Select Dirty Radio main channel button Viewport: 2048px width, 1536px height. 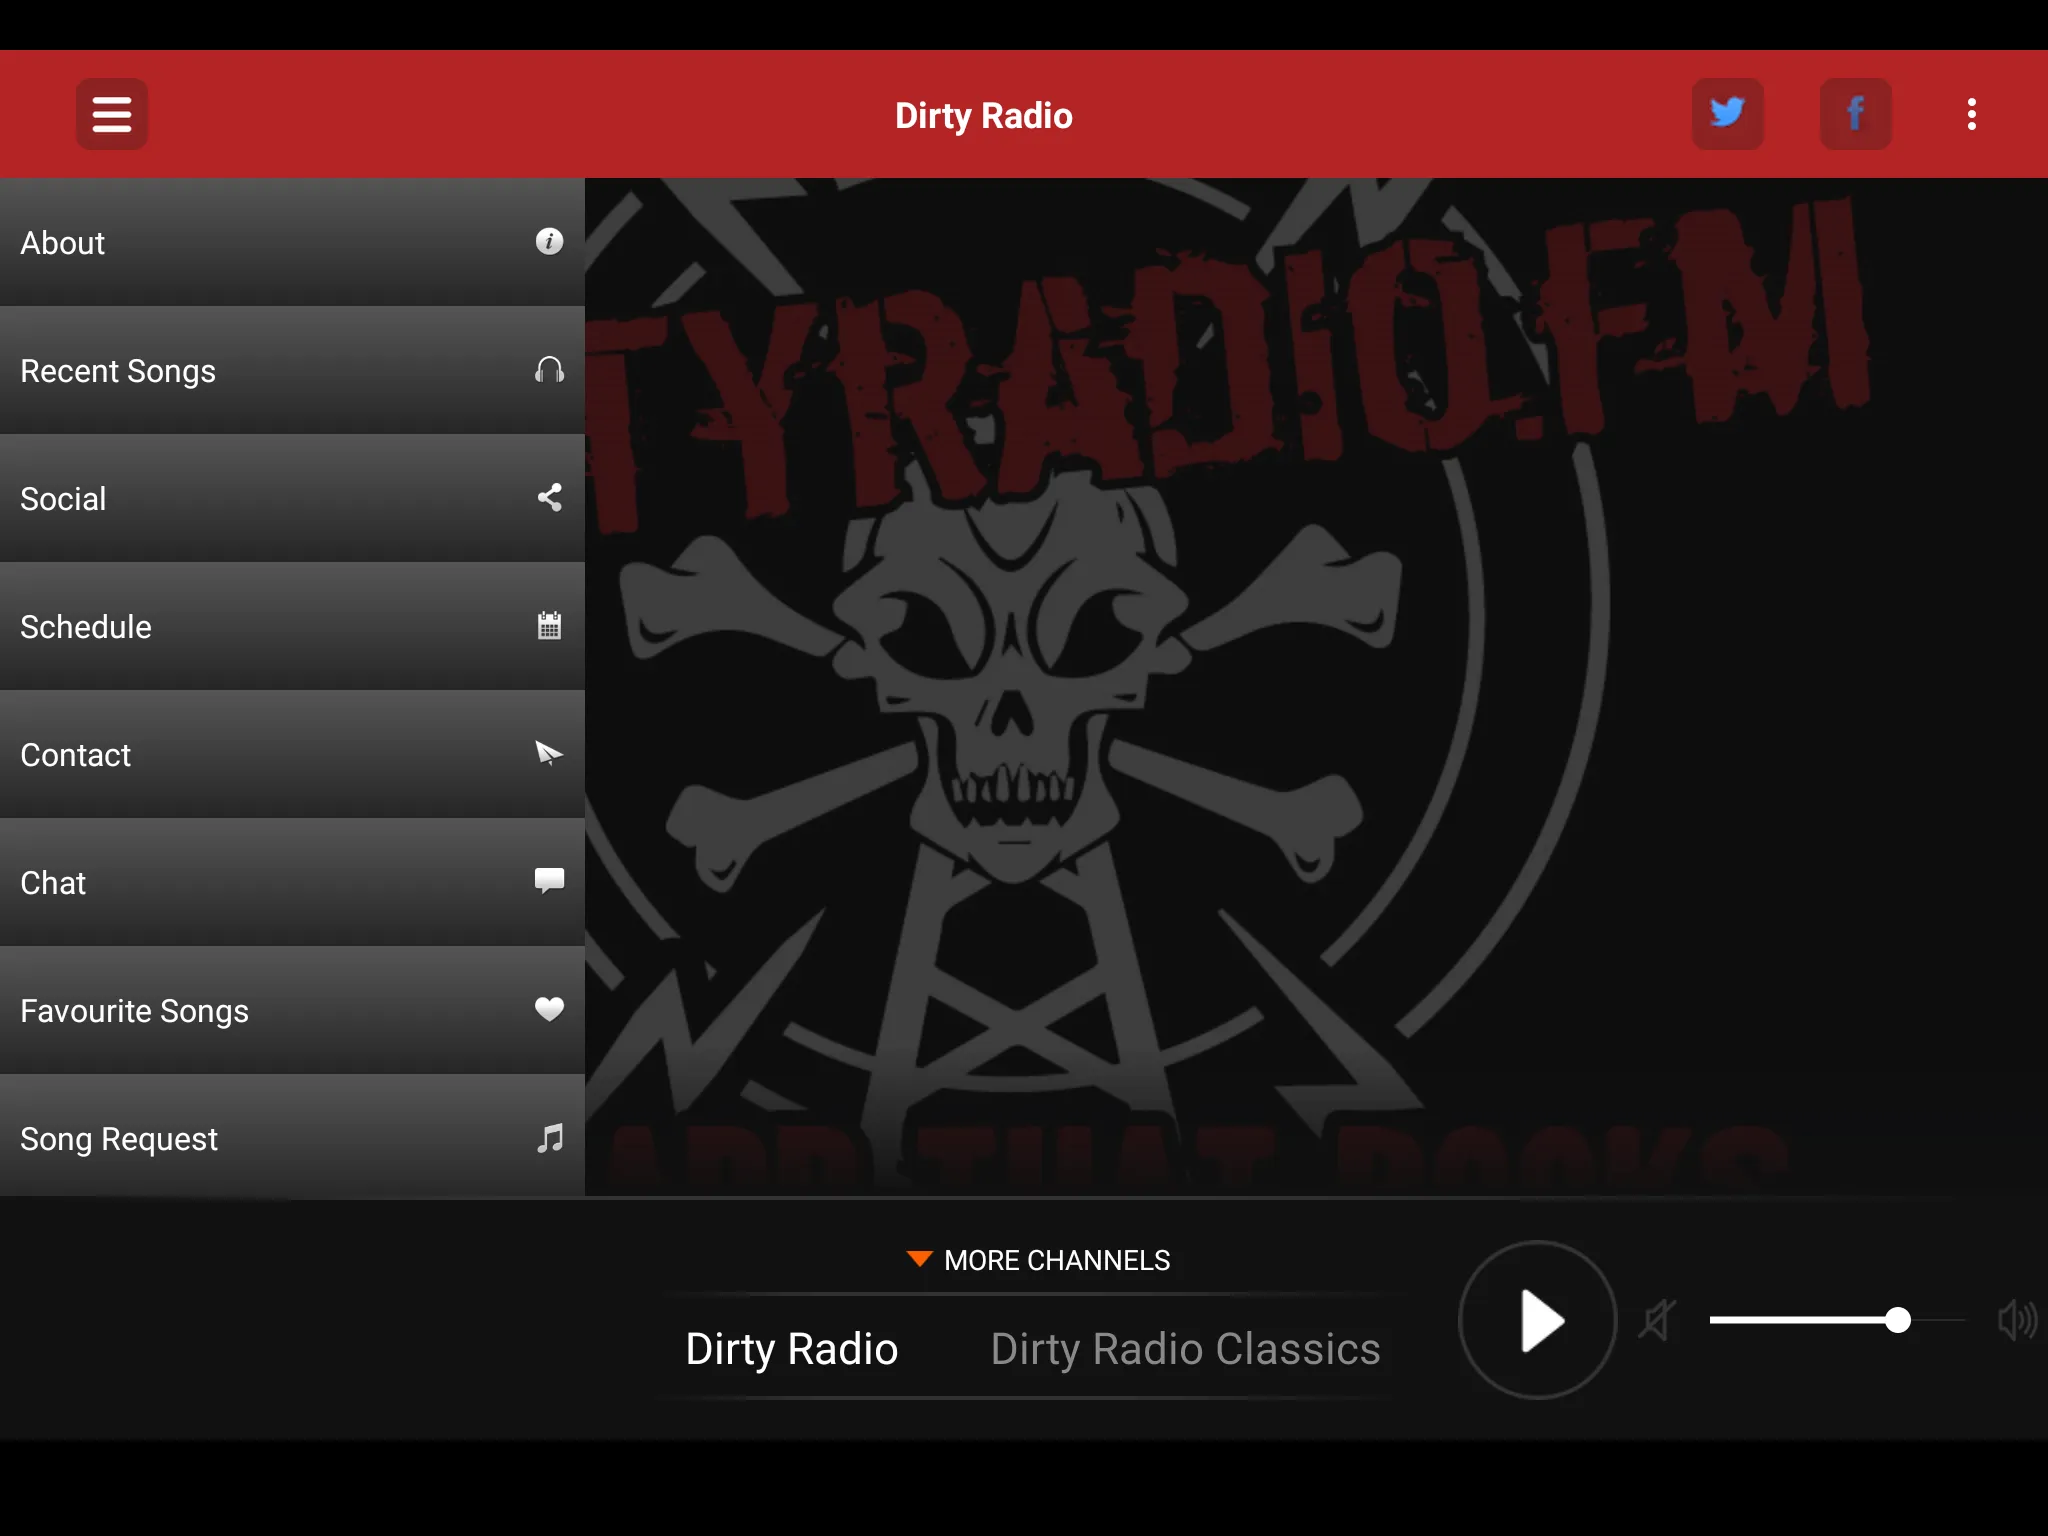coord(792,1349)
